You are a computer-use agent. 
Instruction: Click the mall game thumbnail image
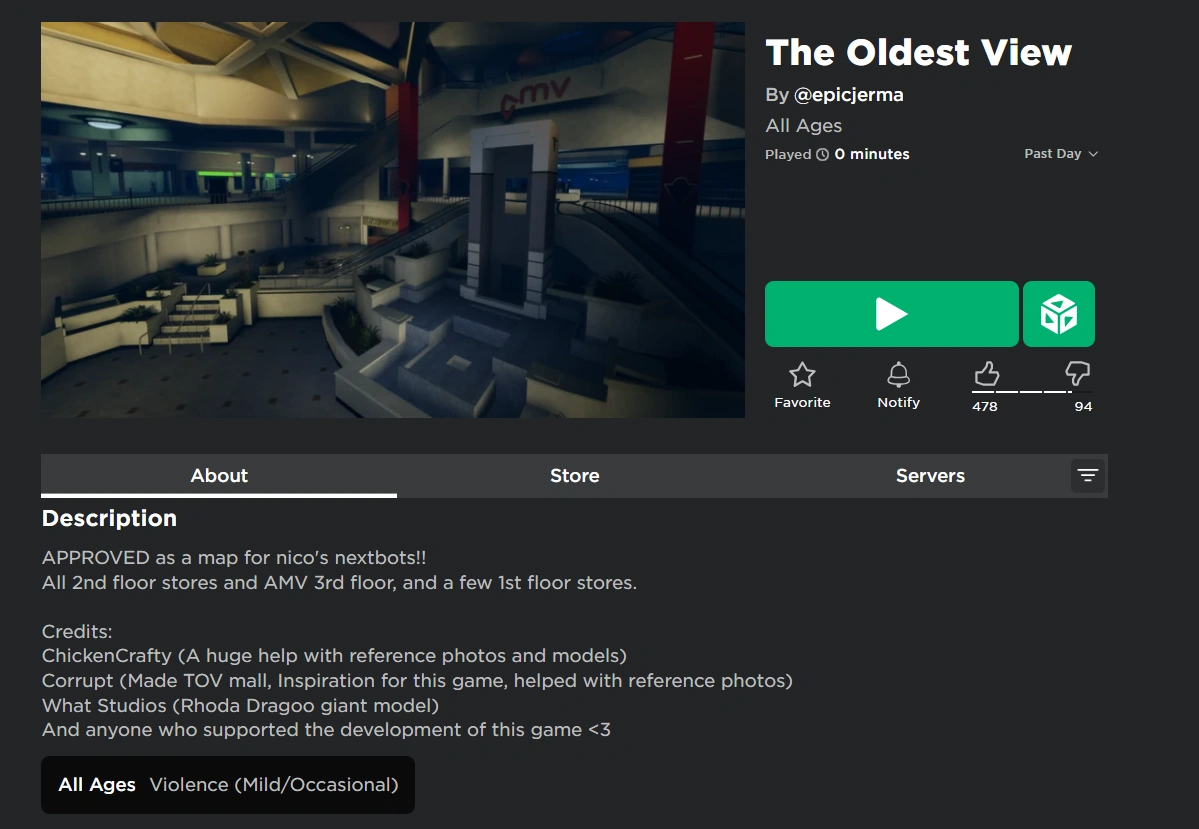(x=393, y=219)
